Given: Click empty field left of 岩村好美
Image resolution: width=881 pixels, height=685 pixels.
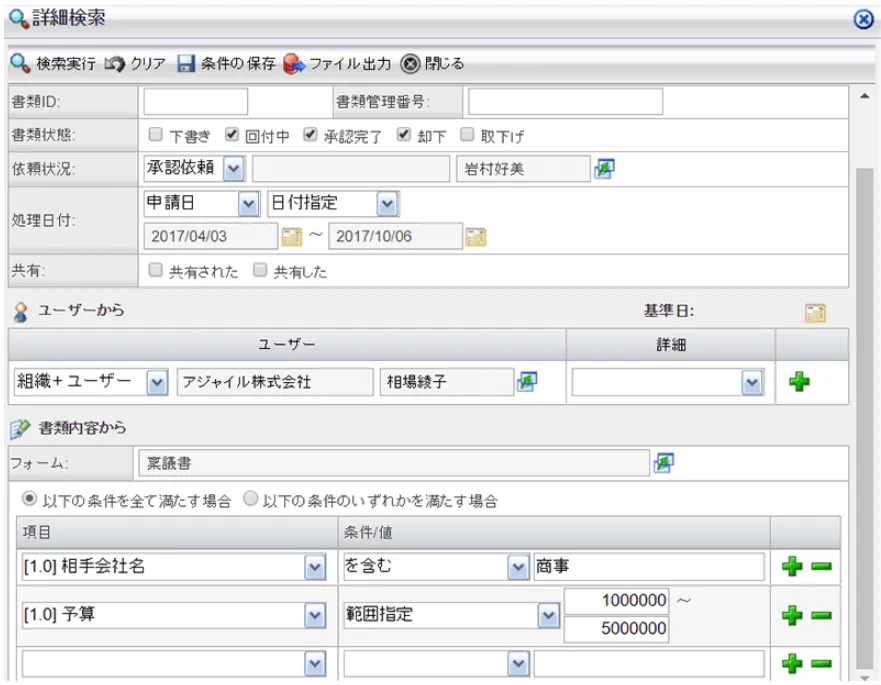Looking at the screenshot, I should tap(351, 169).
